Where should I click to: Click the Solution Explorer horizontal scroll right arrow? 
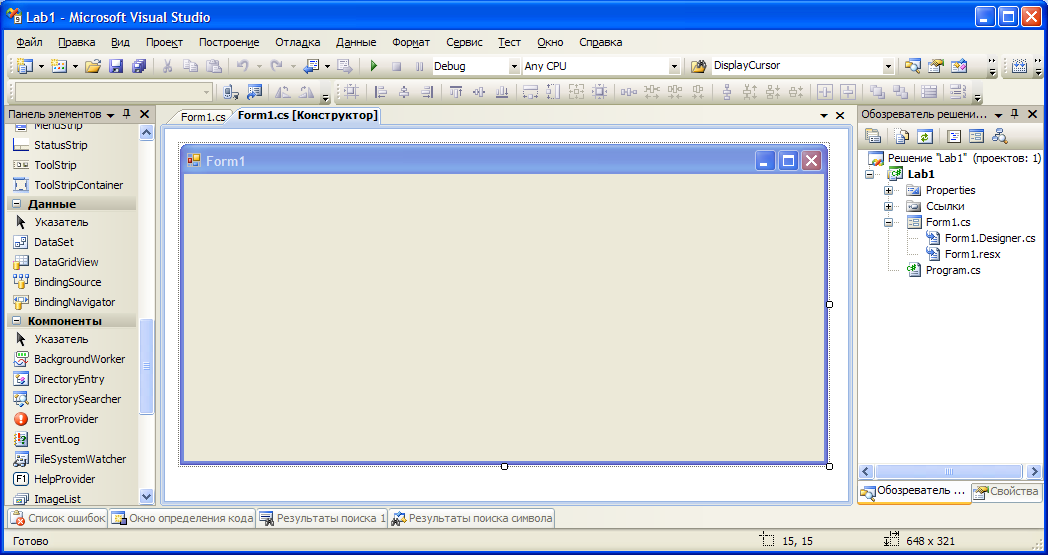click(x=1034, y=471)
